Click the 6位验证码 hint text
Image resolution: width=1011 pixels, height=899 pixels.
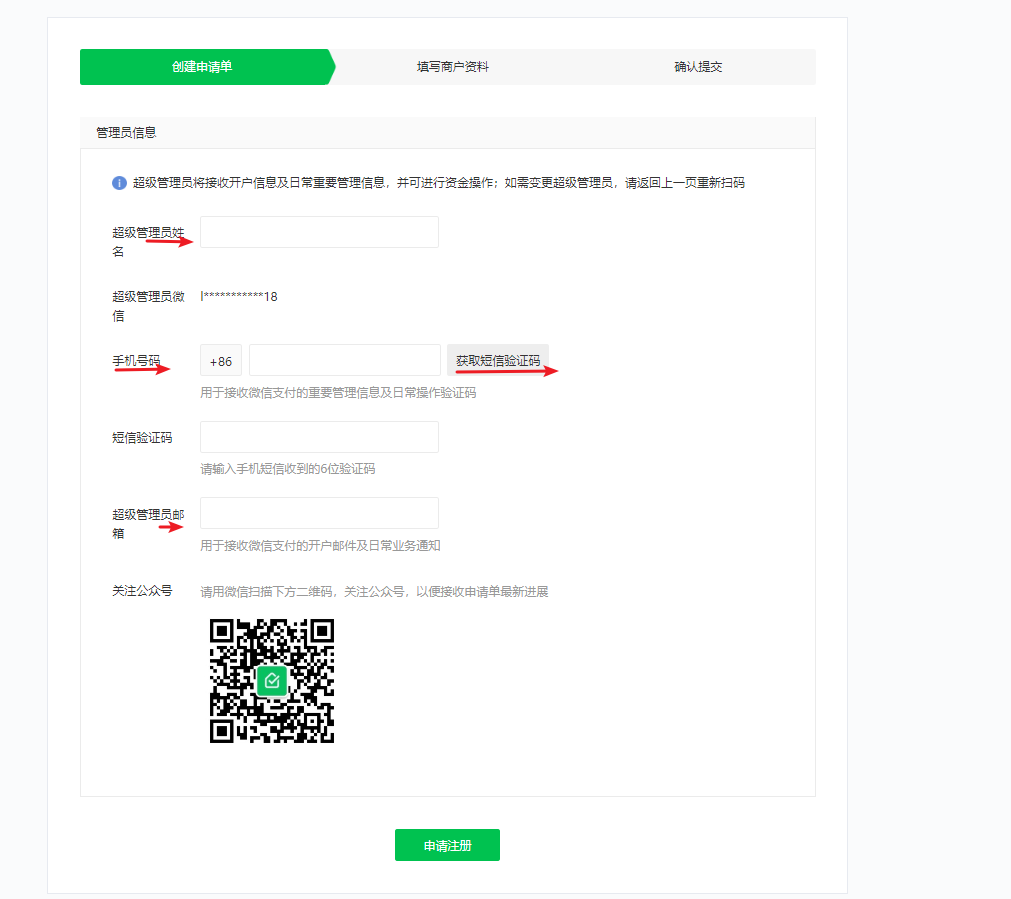[x=288, y=469]
